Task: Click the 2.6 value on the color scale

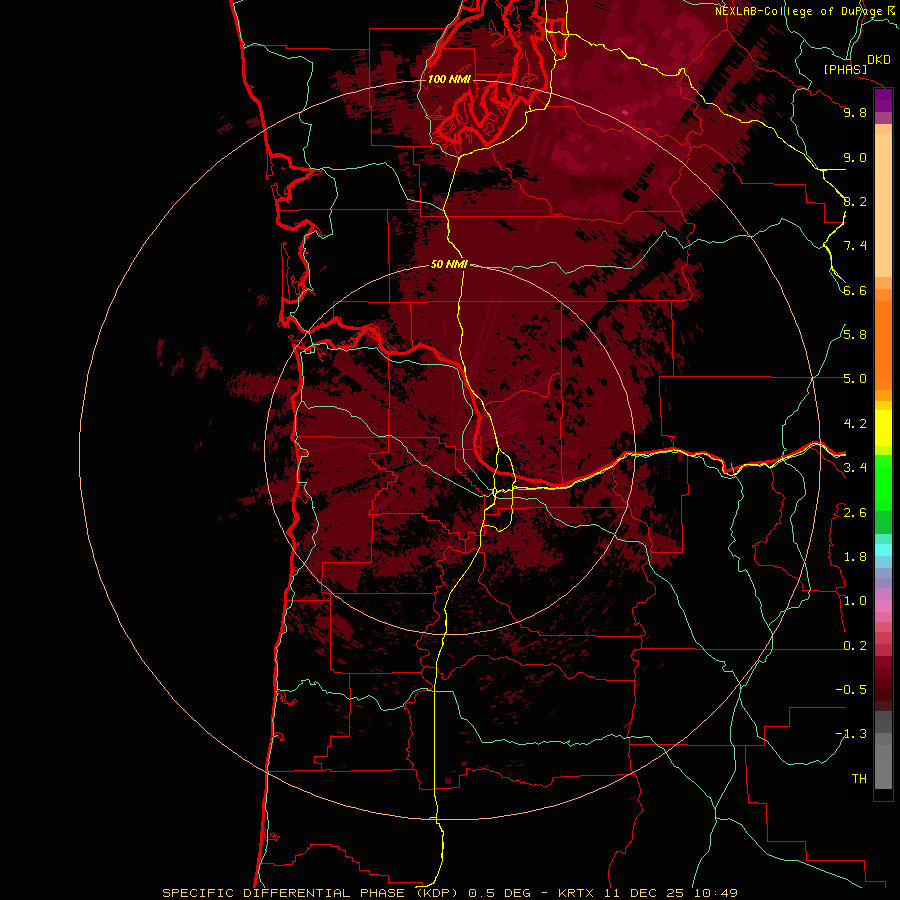Action: [x=855, y=513]
